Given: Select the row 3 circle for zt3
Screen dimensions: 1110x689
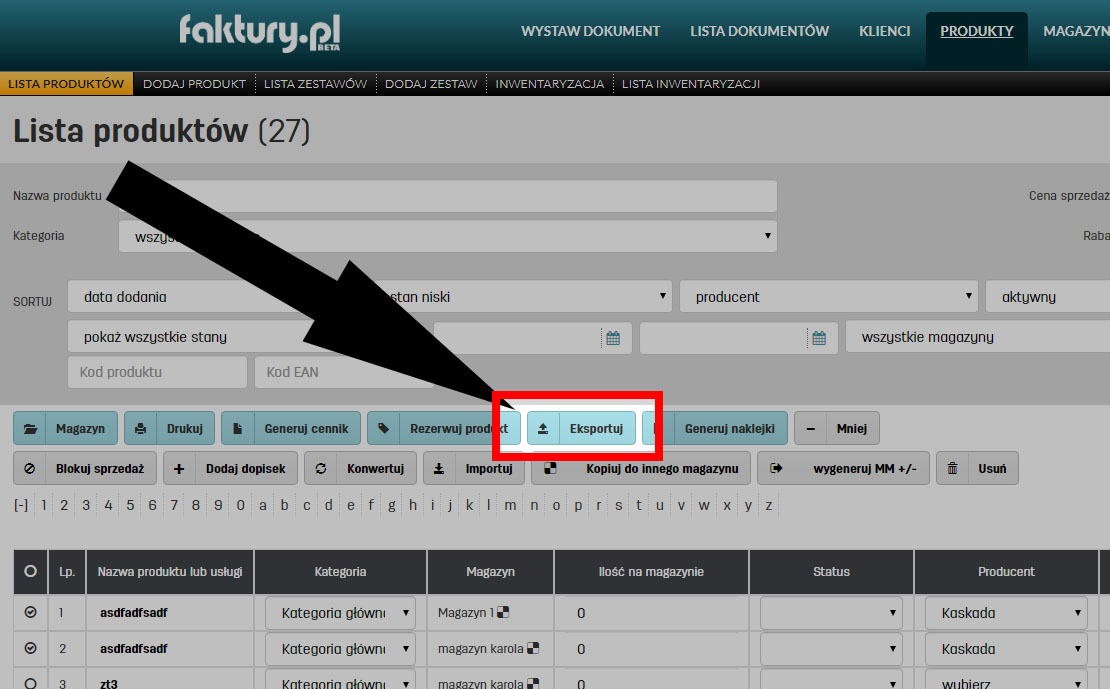Looking at the screenshot, I should [x=29, y=684].
